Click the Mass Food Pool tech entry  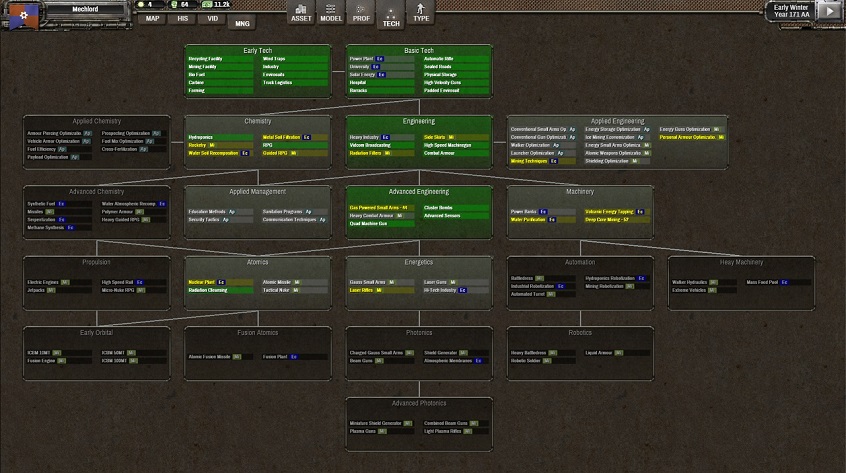[x=779, y=282]
